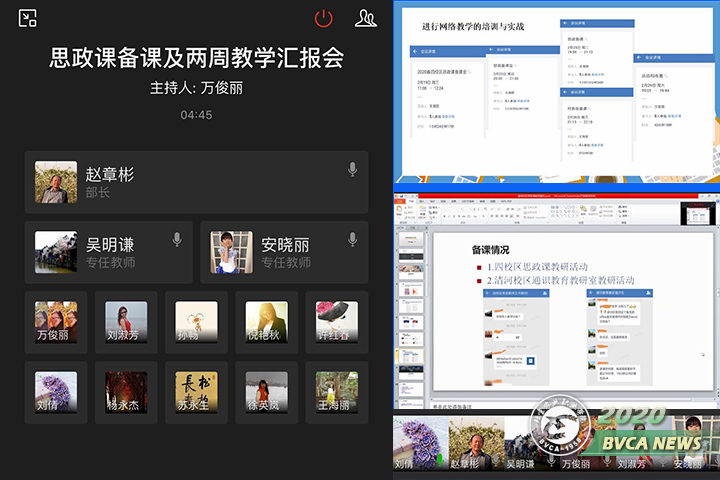Toggle the microphone for 赵章彬
The height and width of the screenshot is (480, 720).
pos(352,170)
